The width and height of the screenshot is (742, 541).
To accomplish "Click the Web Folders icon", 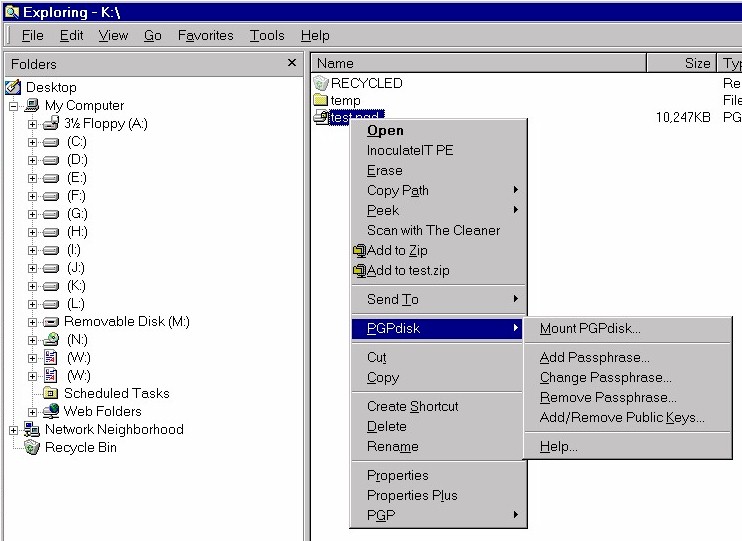I will point(51,411).
